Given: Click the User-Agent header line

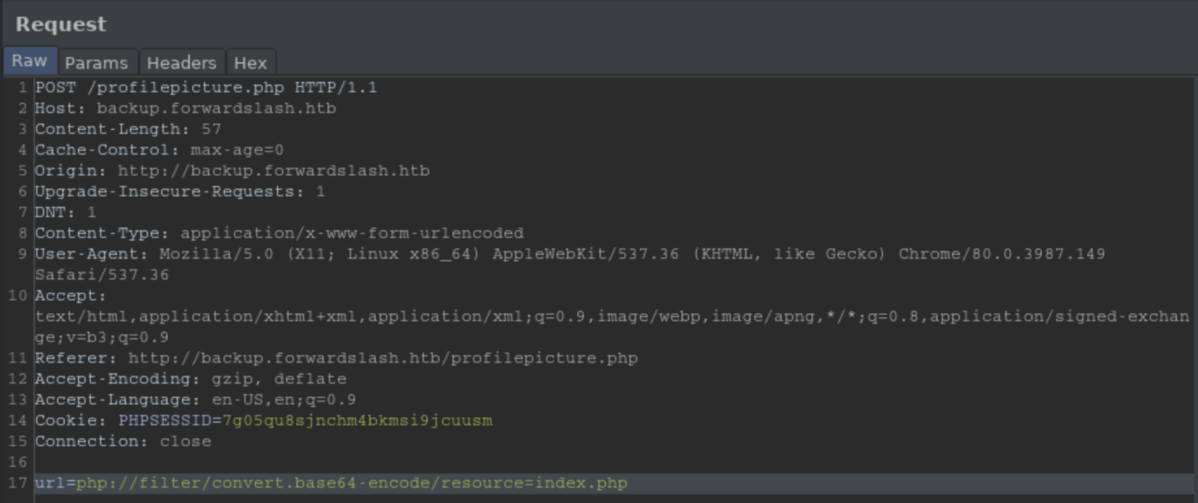Looking at the screenshot, I should tap(570, 254).
